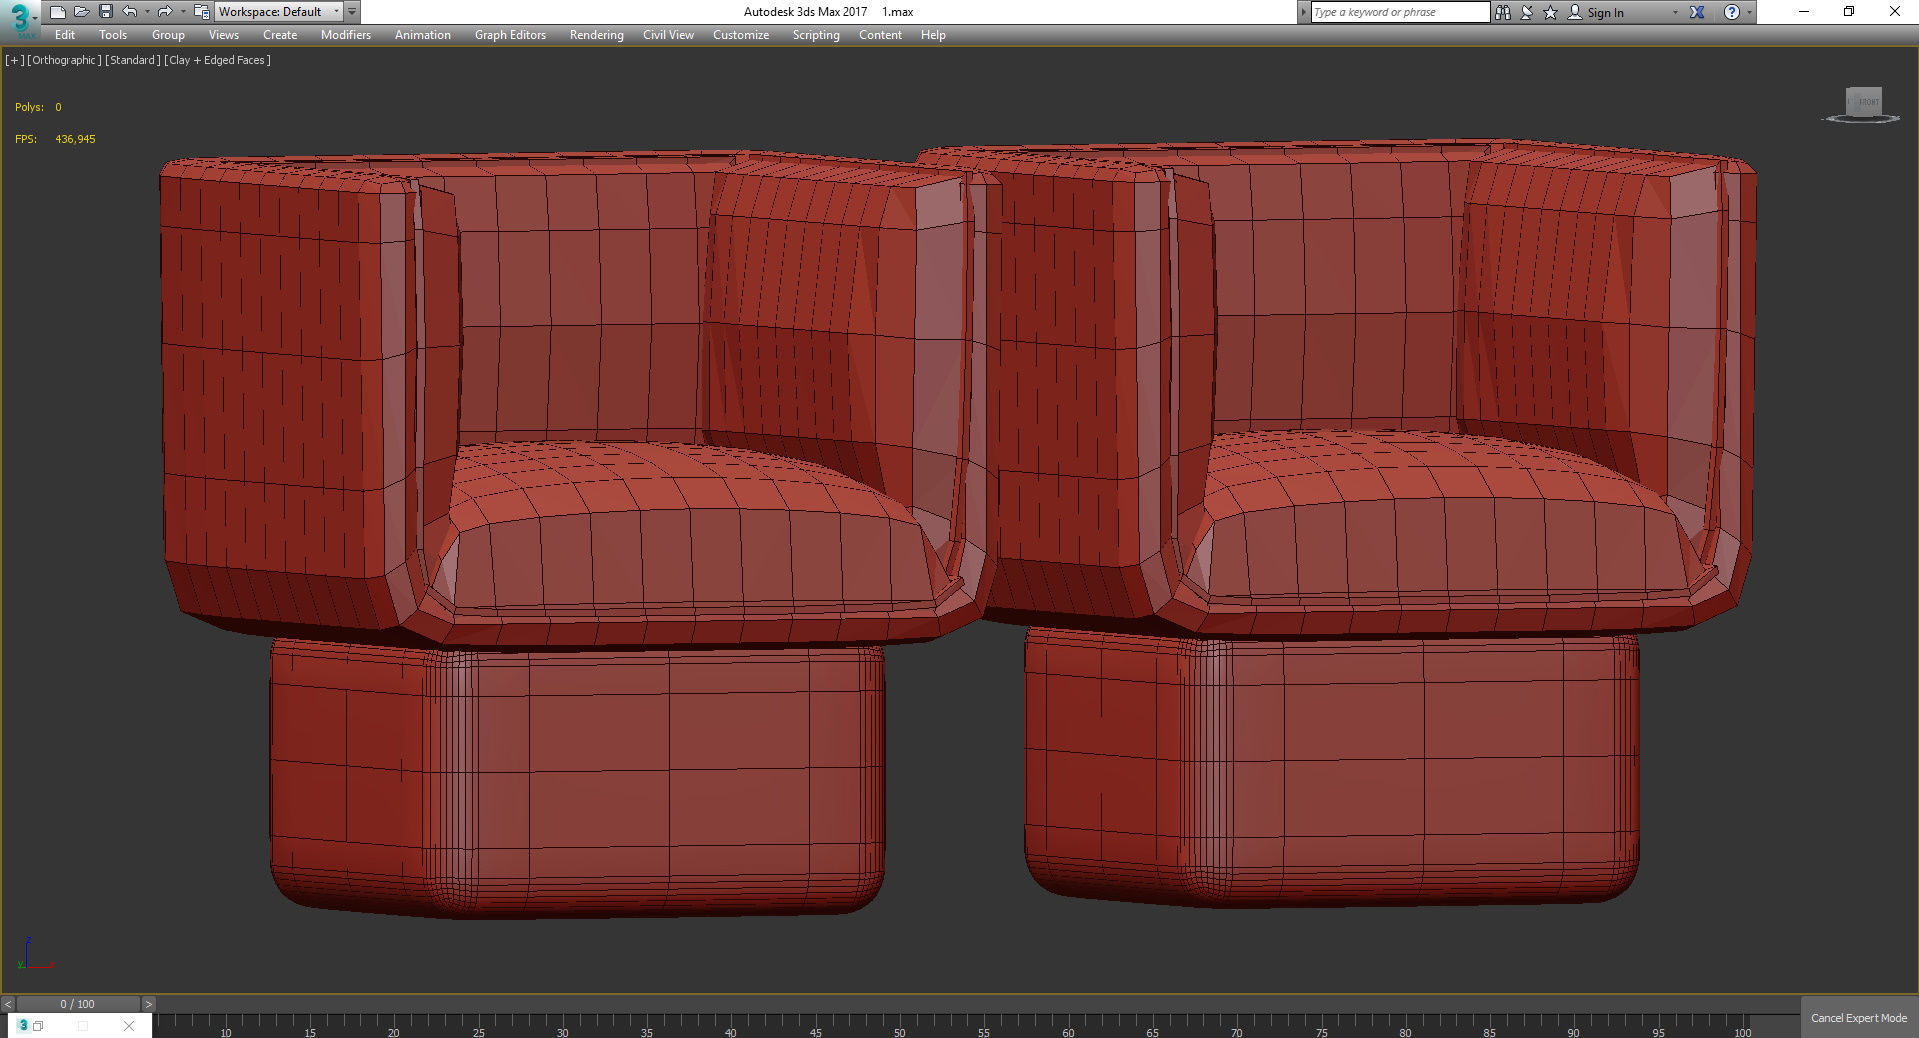Minimize the 3ds Max window

[x=1804, y=12]
